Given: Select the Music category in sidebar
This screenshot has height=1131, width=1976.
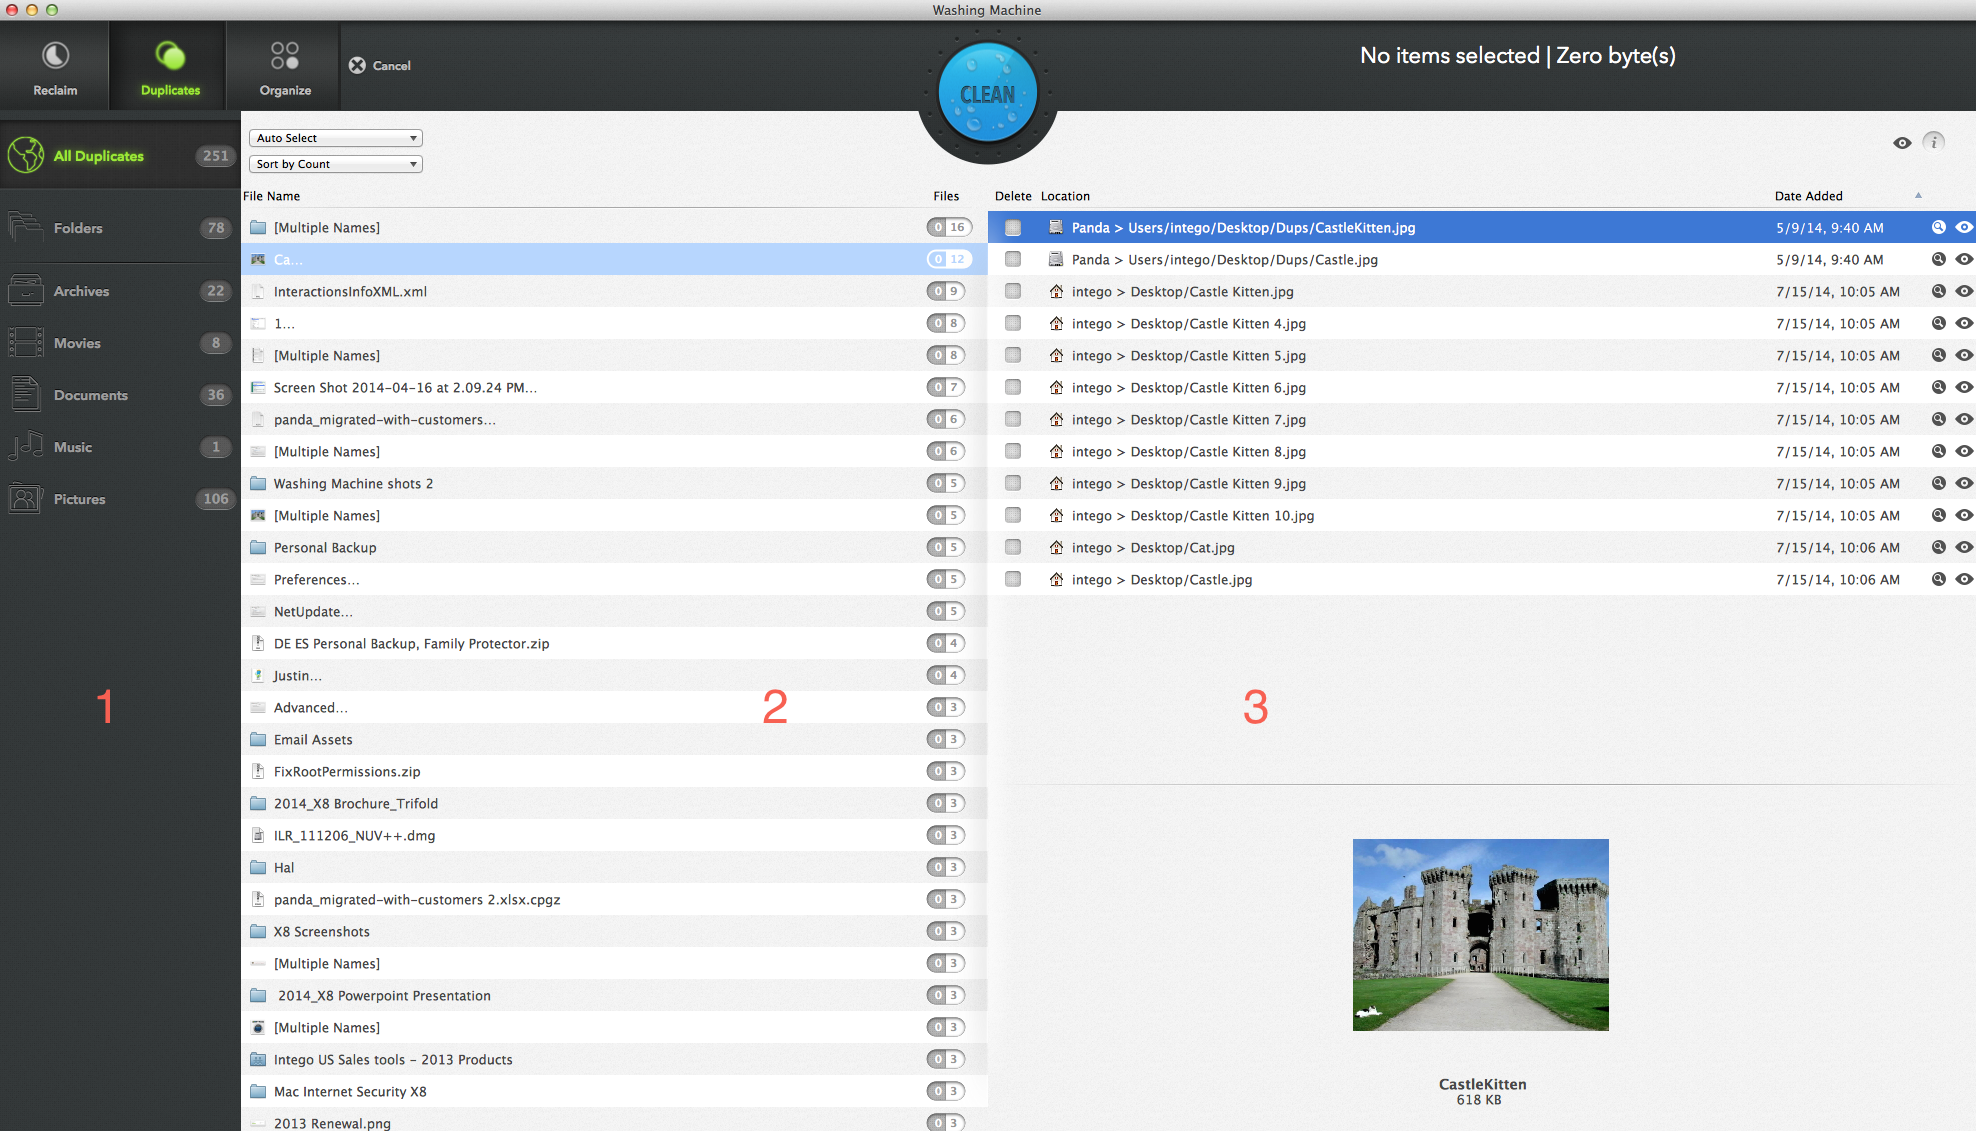Looking at the screenshot, I should click(120, 447).
